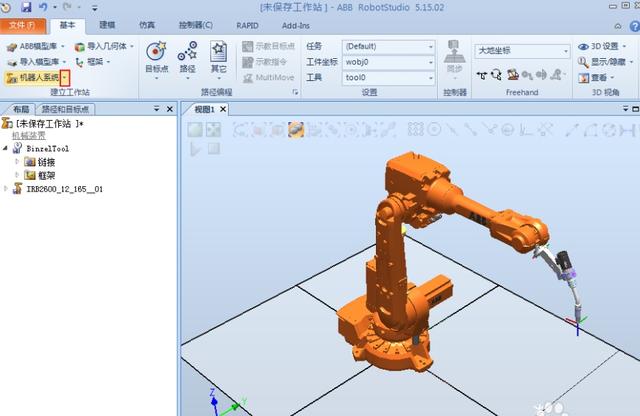Click the Save icon in the title bar

[27, 7]
